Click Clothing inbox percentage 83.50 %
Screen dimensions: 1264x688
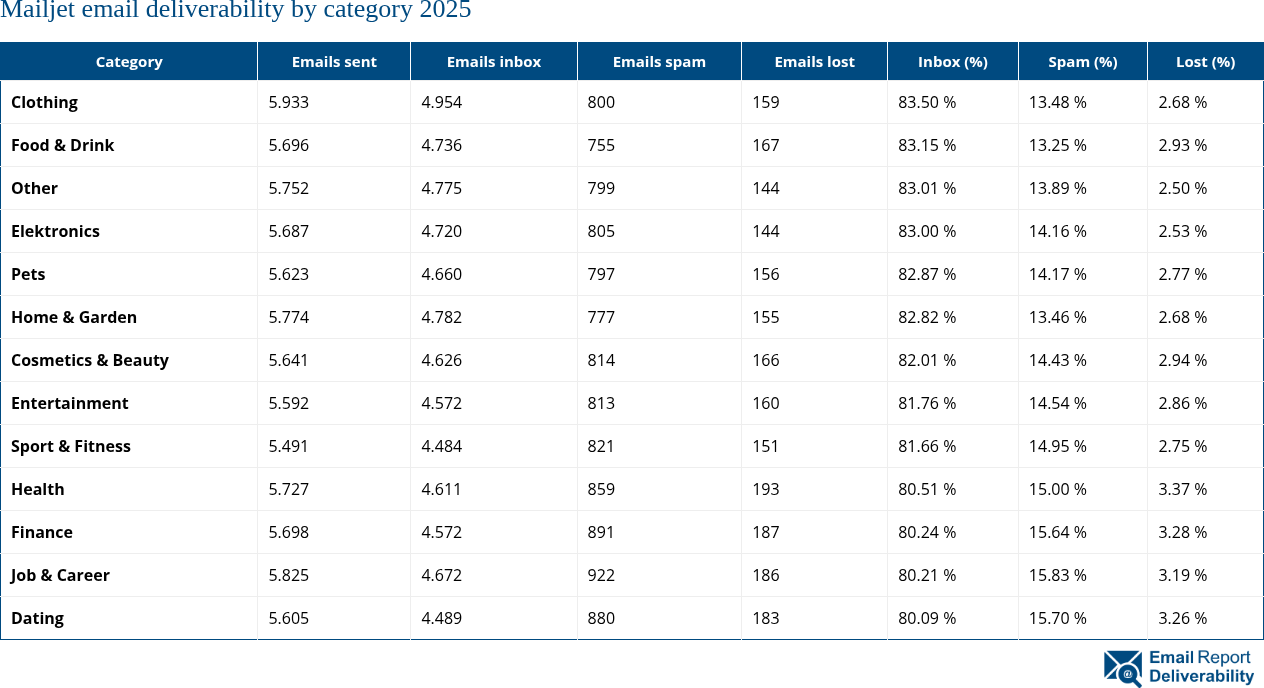click(x=927, y=102)
